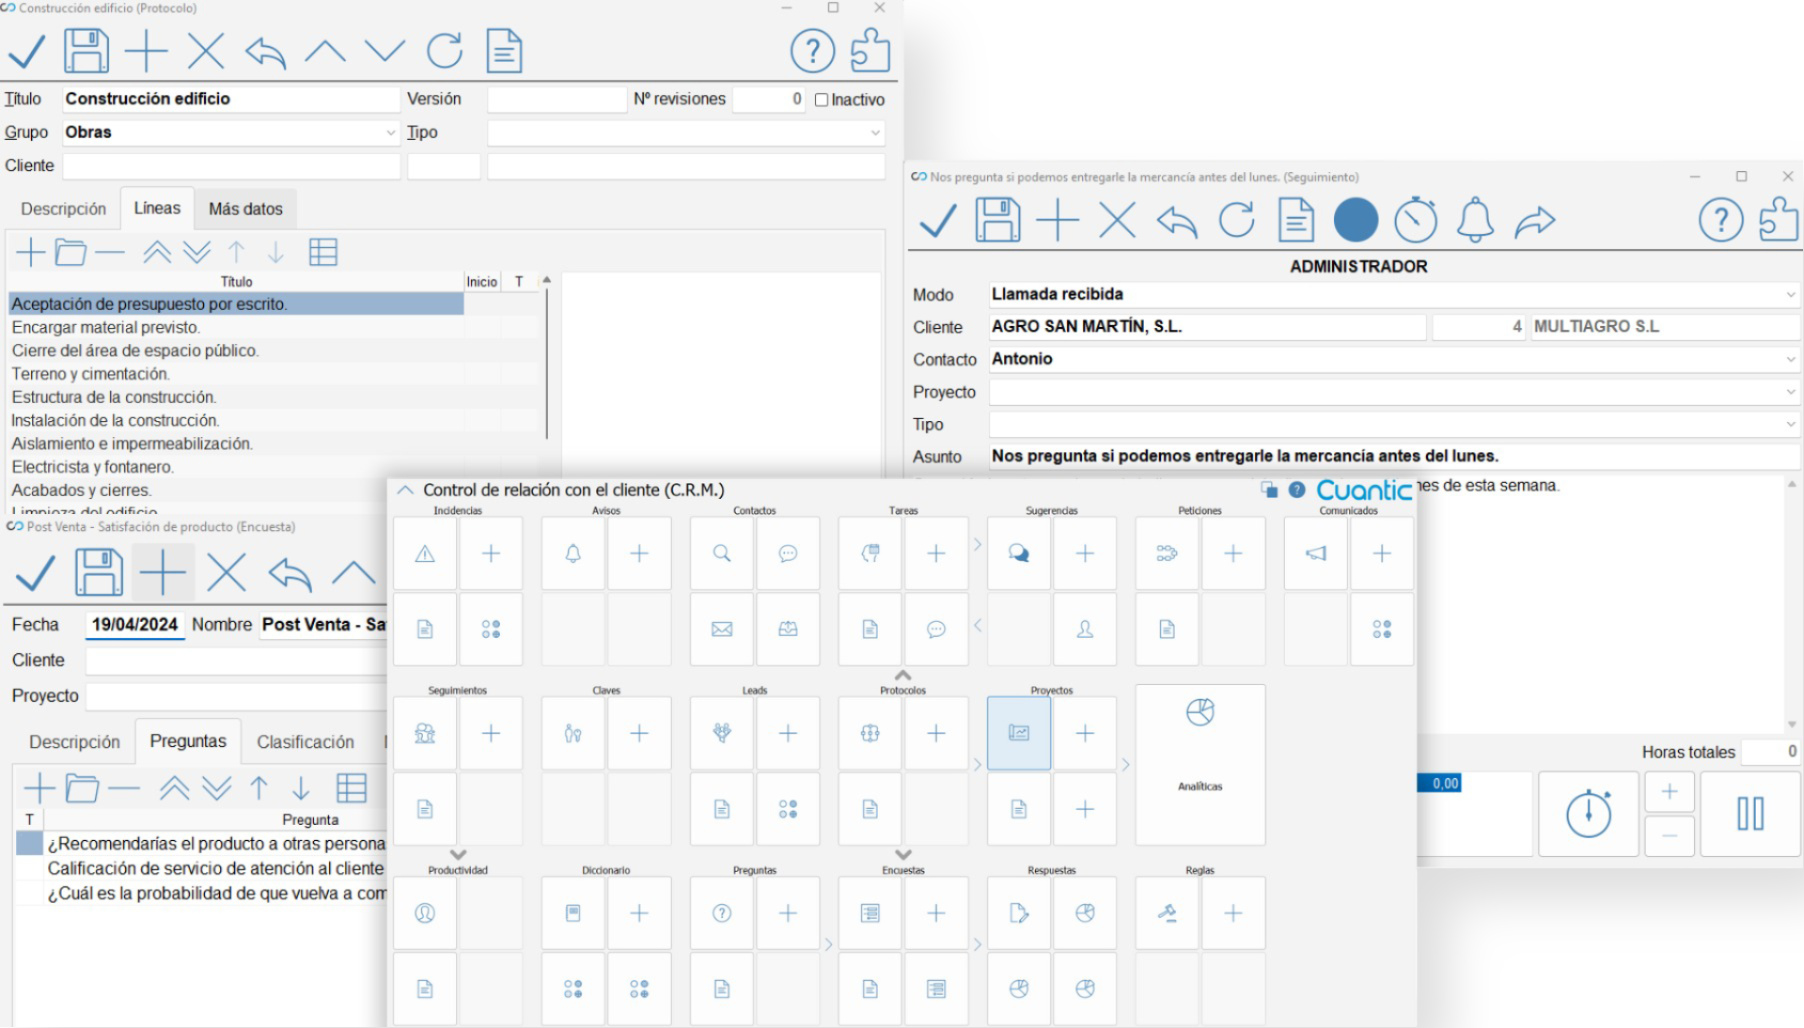Image resolution: width=1804 pixels, height=1028 pixels.
Task: Click the Título field containing Construcción edificio
Action: click(231, 99)
